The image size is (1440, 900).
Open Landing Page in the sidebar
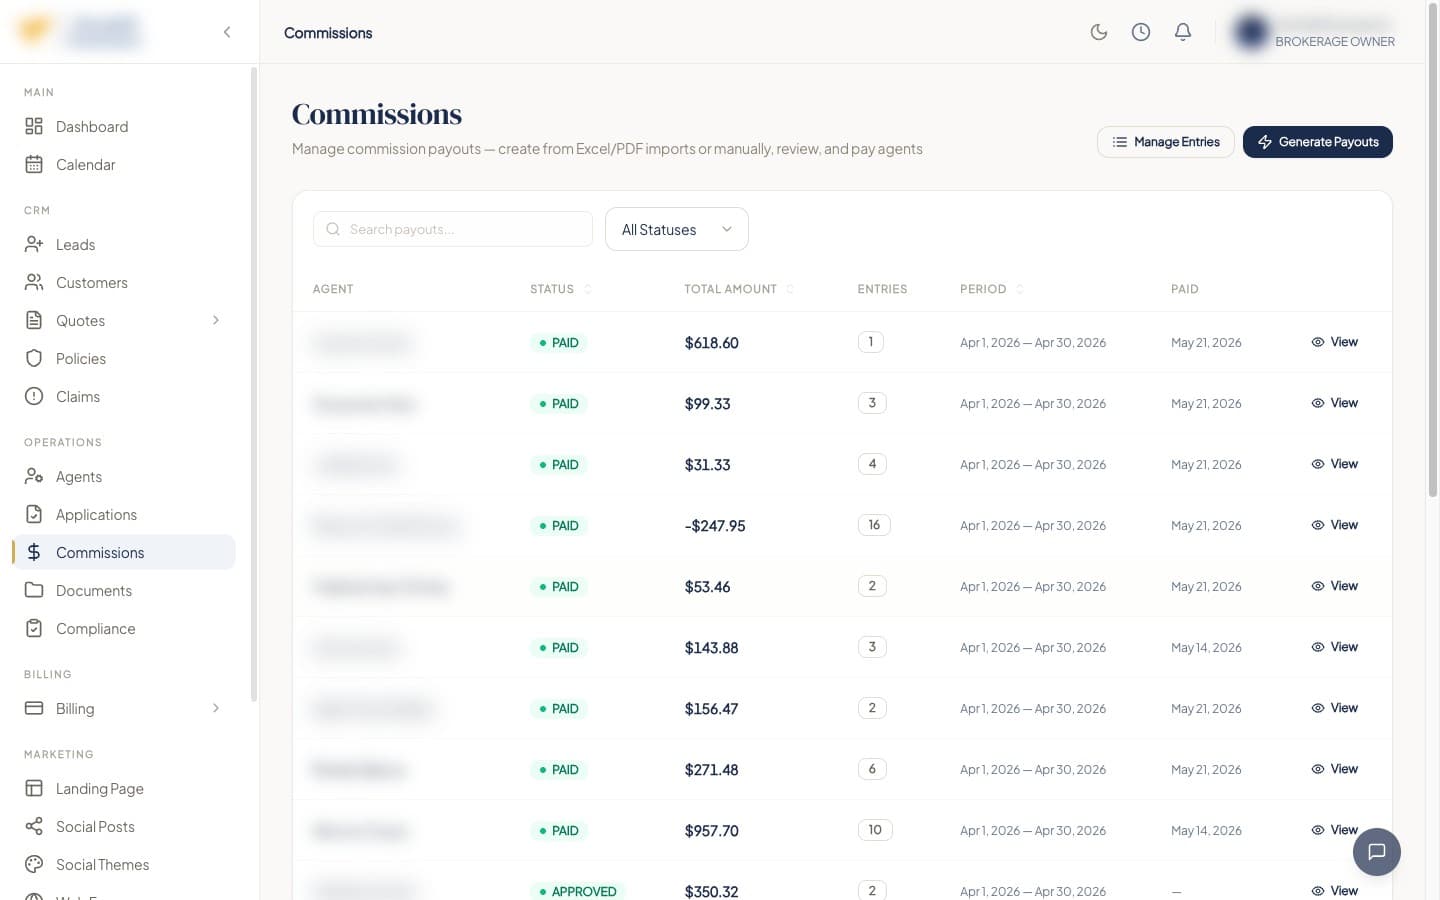coord(124,788)
